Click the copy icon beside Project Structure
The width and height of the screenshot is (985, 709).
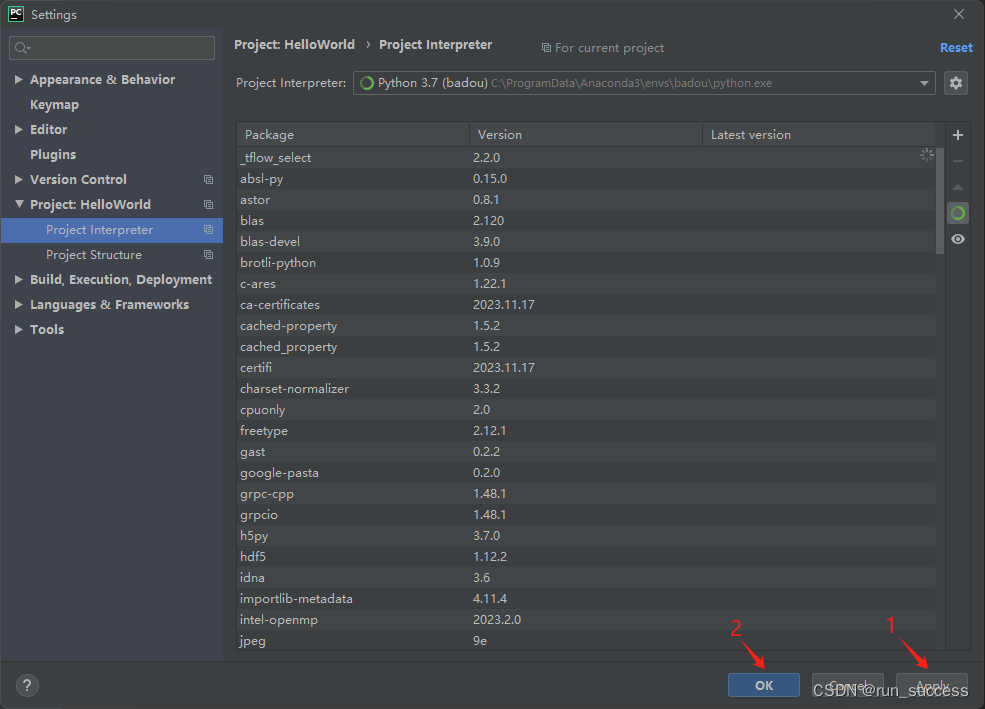coord(209,254)
